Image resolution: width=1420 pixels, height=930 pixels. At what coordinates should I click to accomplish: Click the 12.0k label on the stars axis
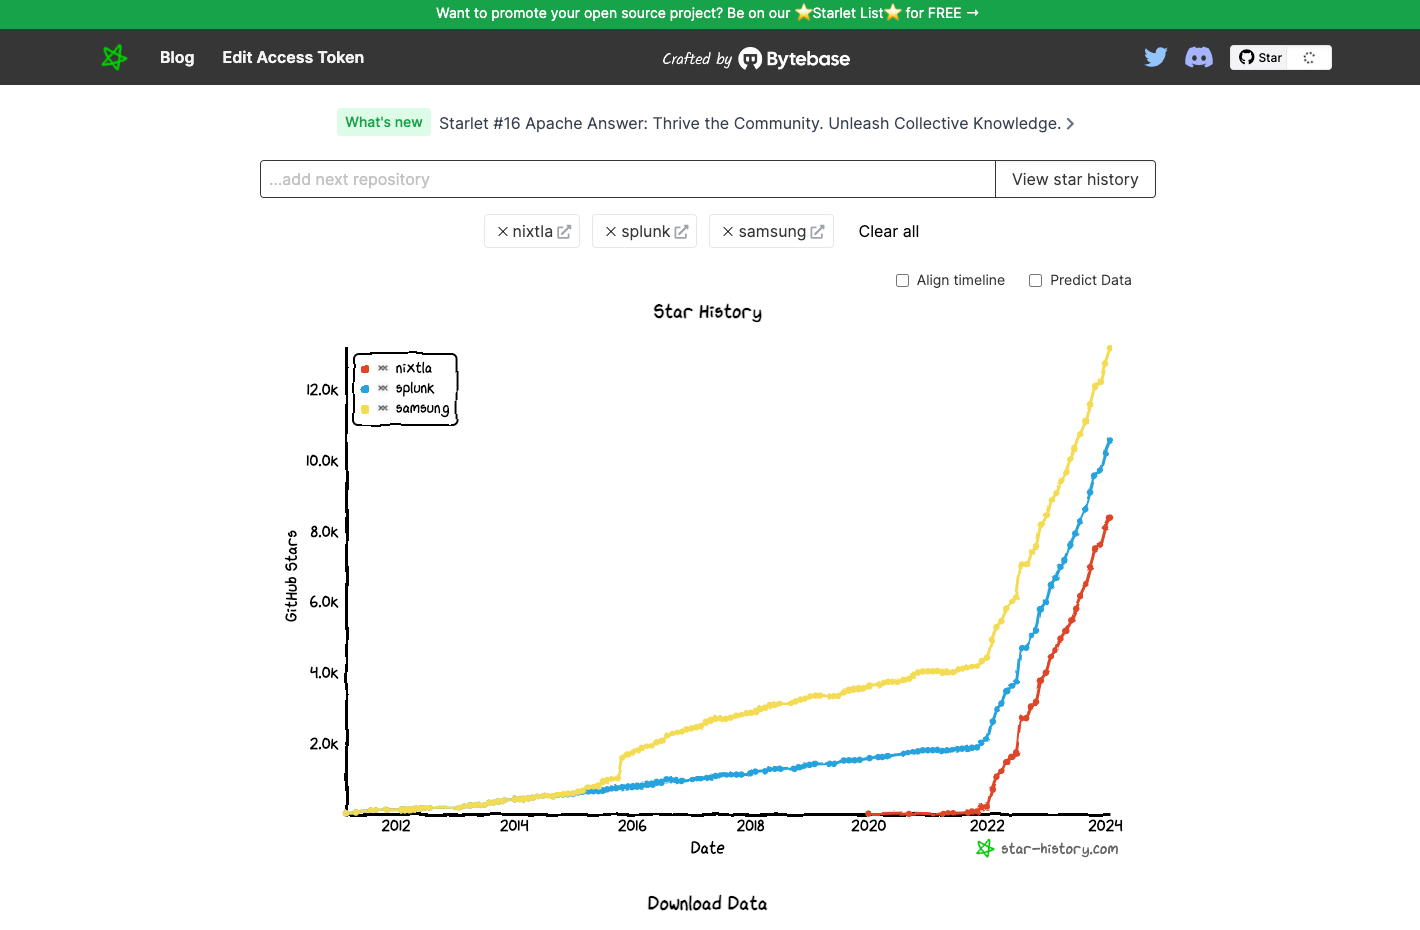point(322,390)
